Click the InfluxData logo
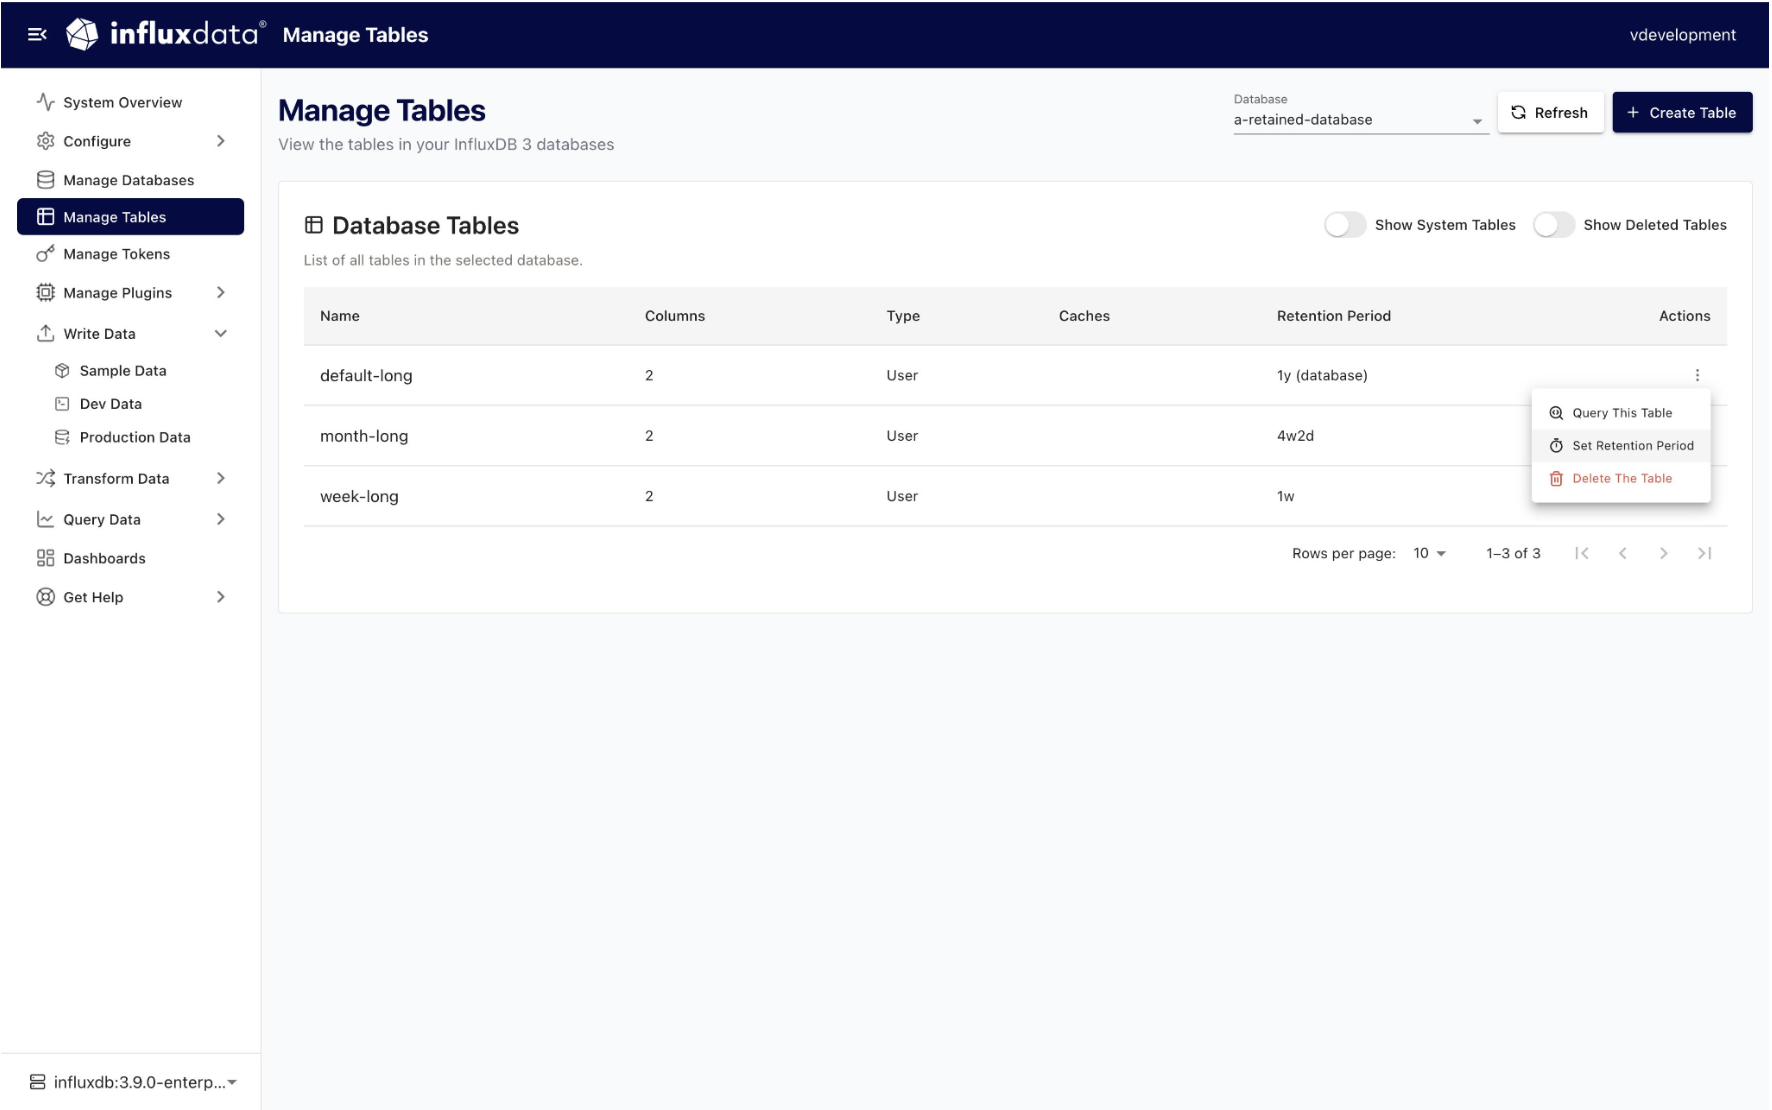This screenshot has width=1772, height=1110. (84, 34)
